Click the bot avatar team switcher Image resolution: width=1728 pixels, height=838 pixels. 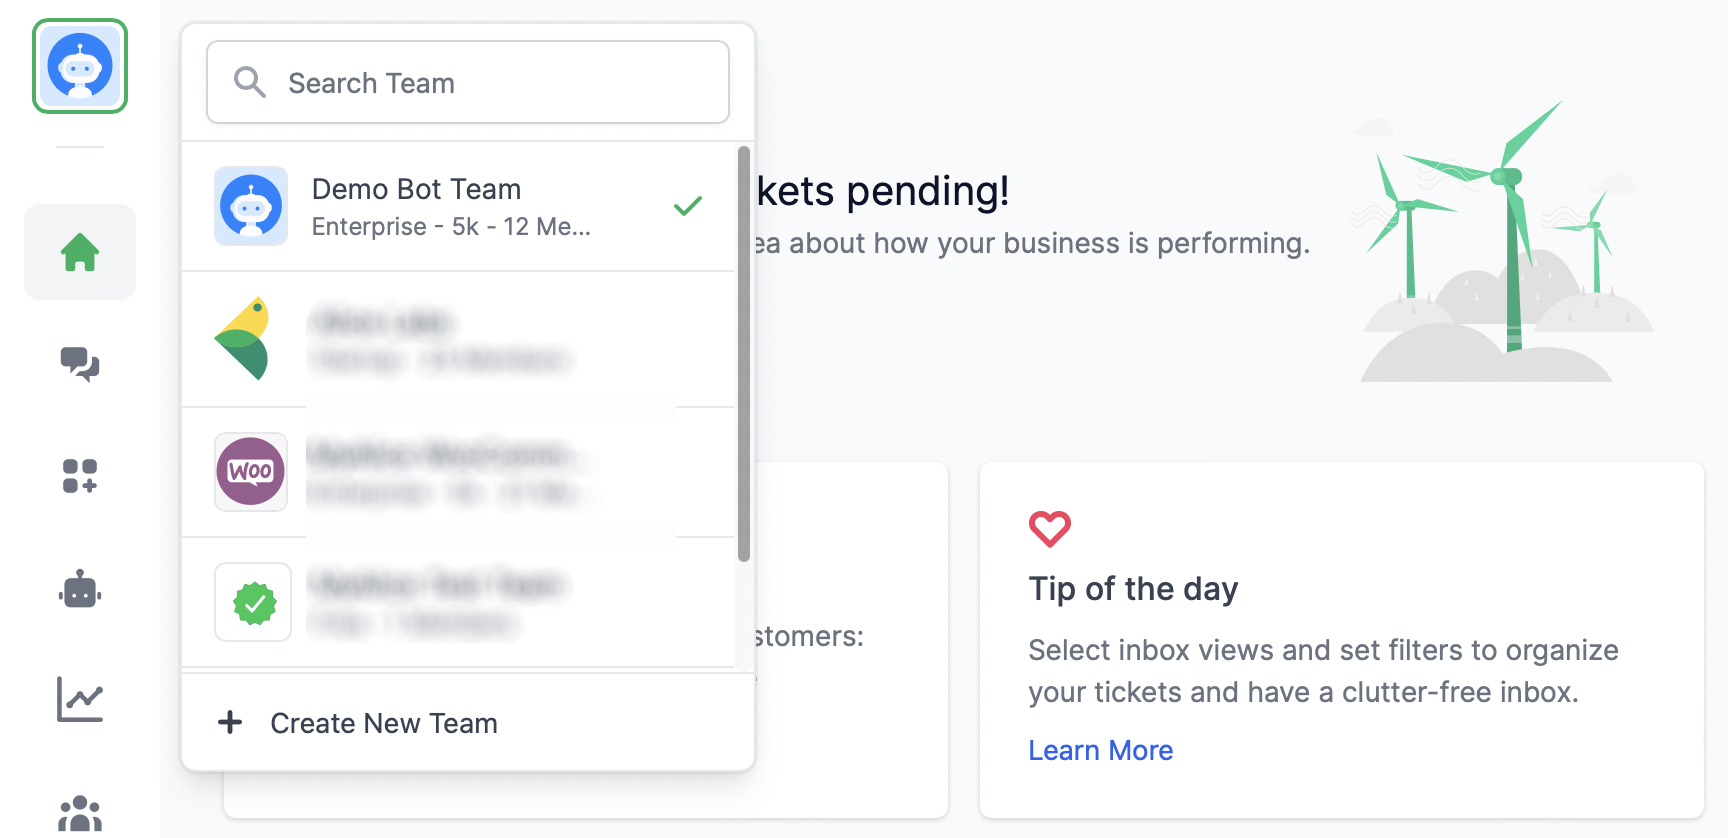point(80,66)
